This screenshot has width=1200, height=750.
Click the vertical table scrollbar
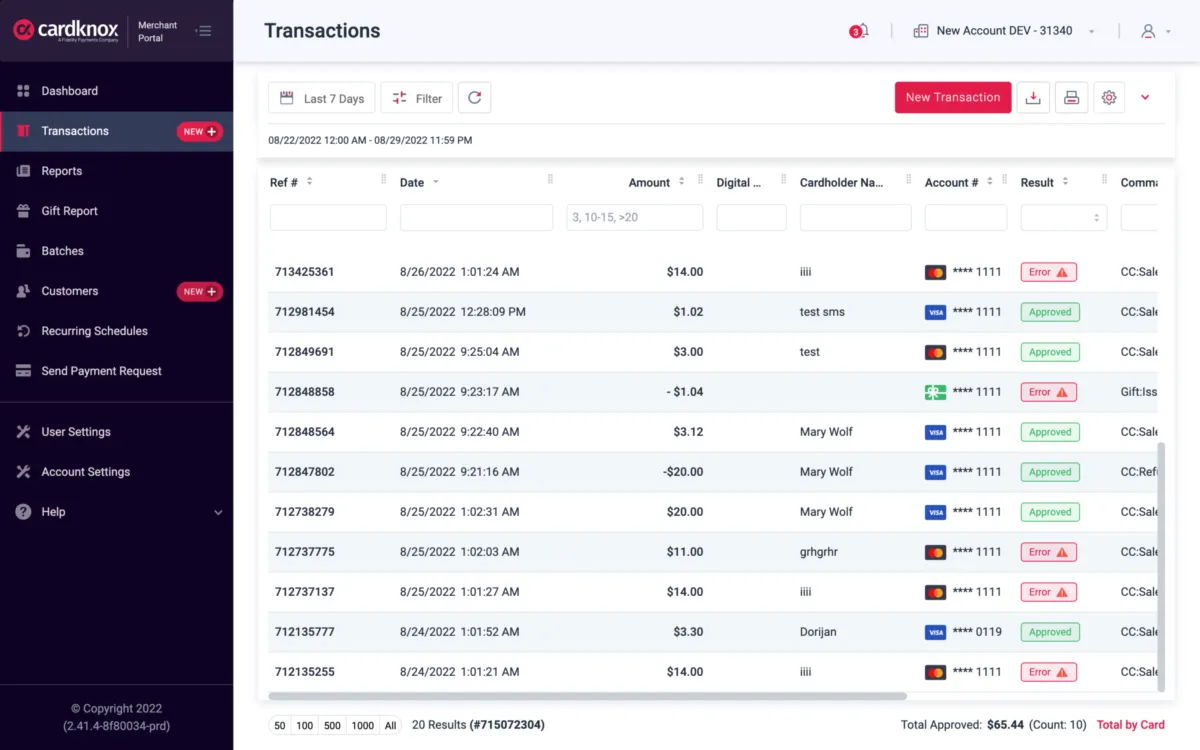[x=1161, y=567]
